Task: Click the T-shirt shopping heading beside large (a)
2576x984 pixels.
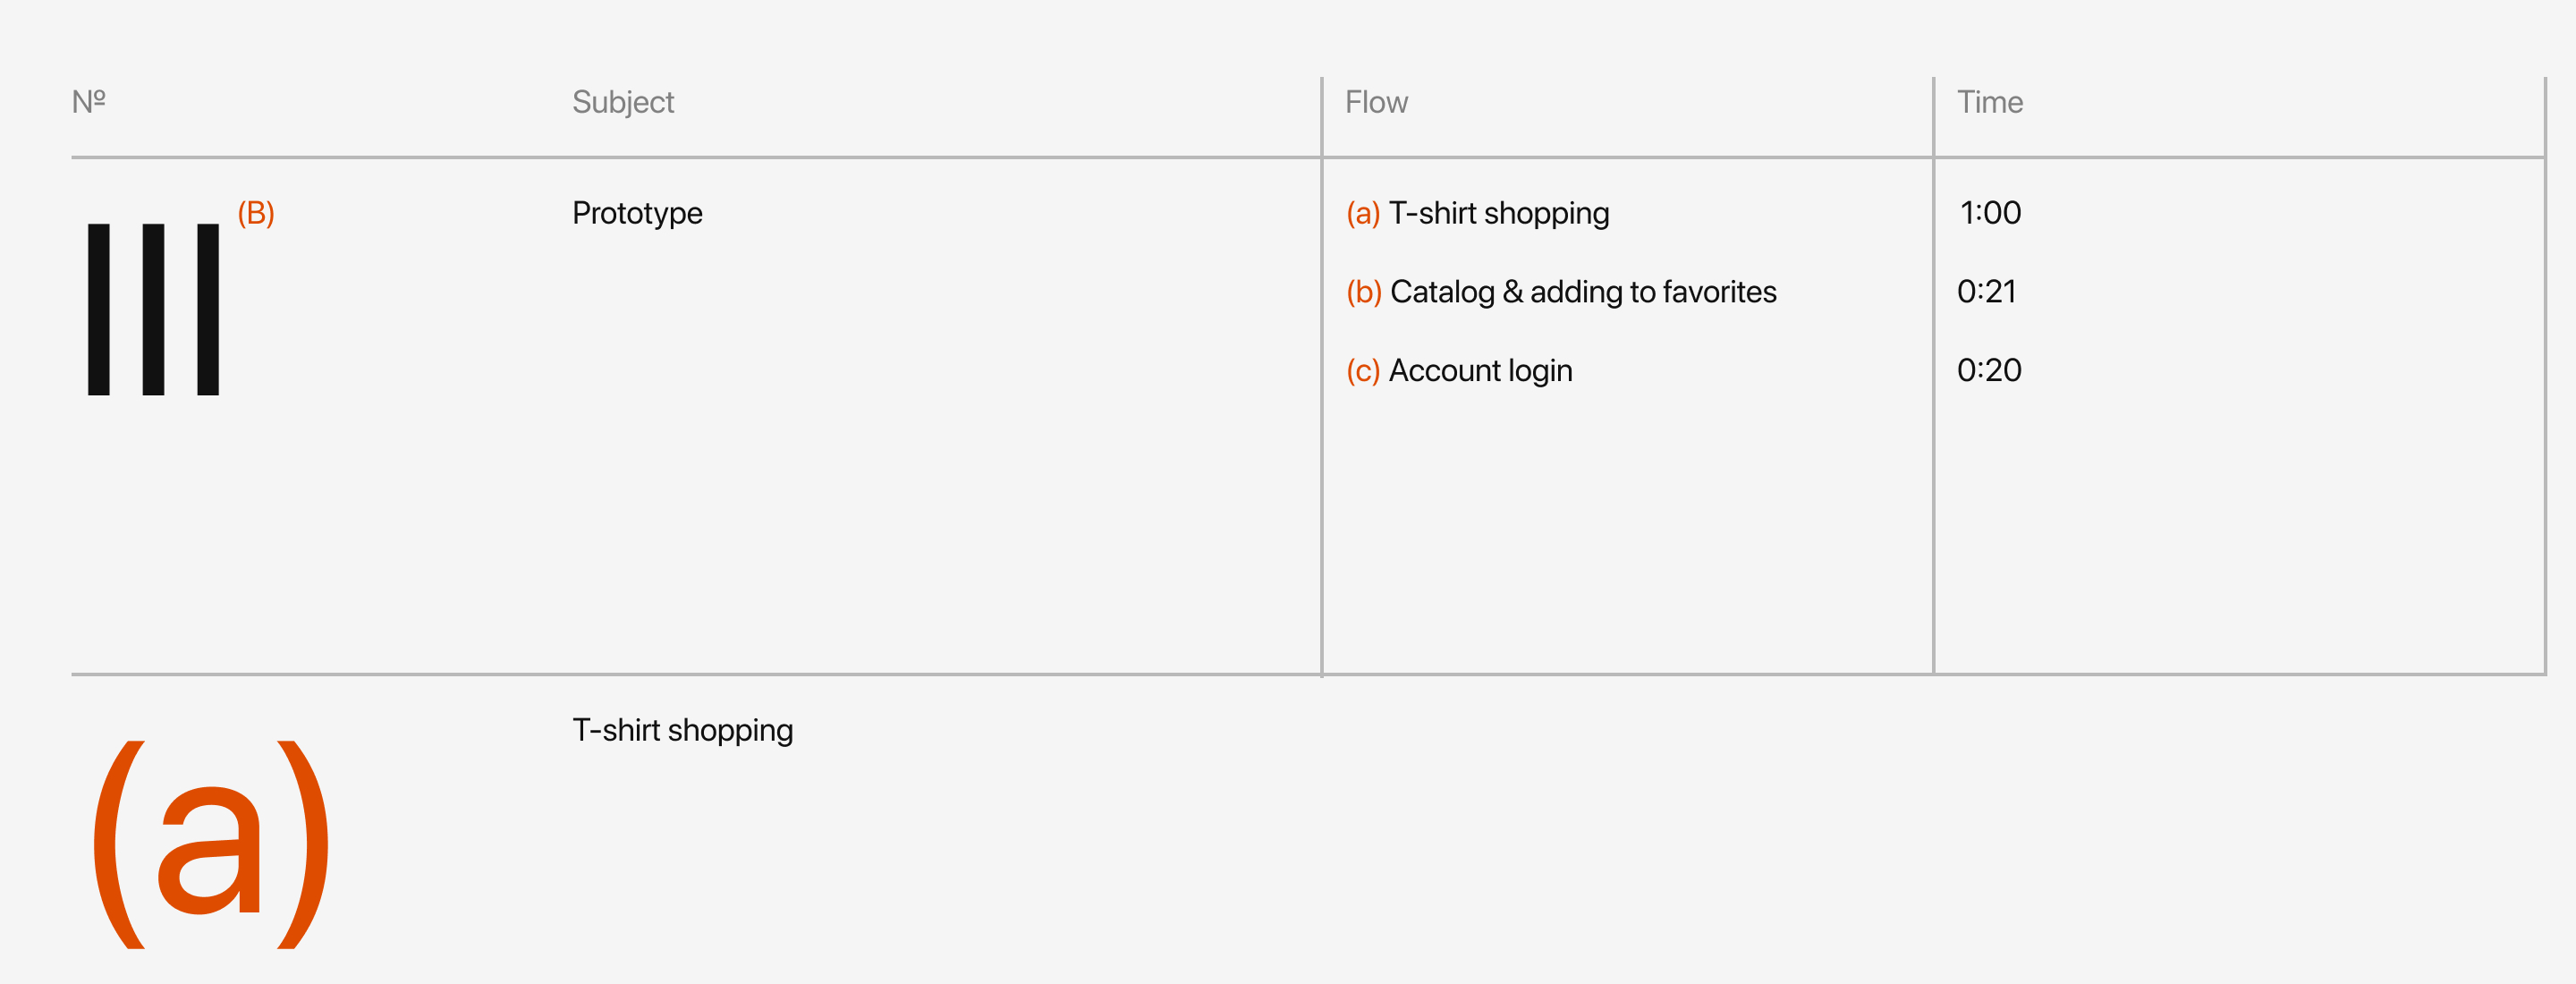Action: point(682,730)
